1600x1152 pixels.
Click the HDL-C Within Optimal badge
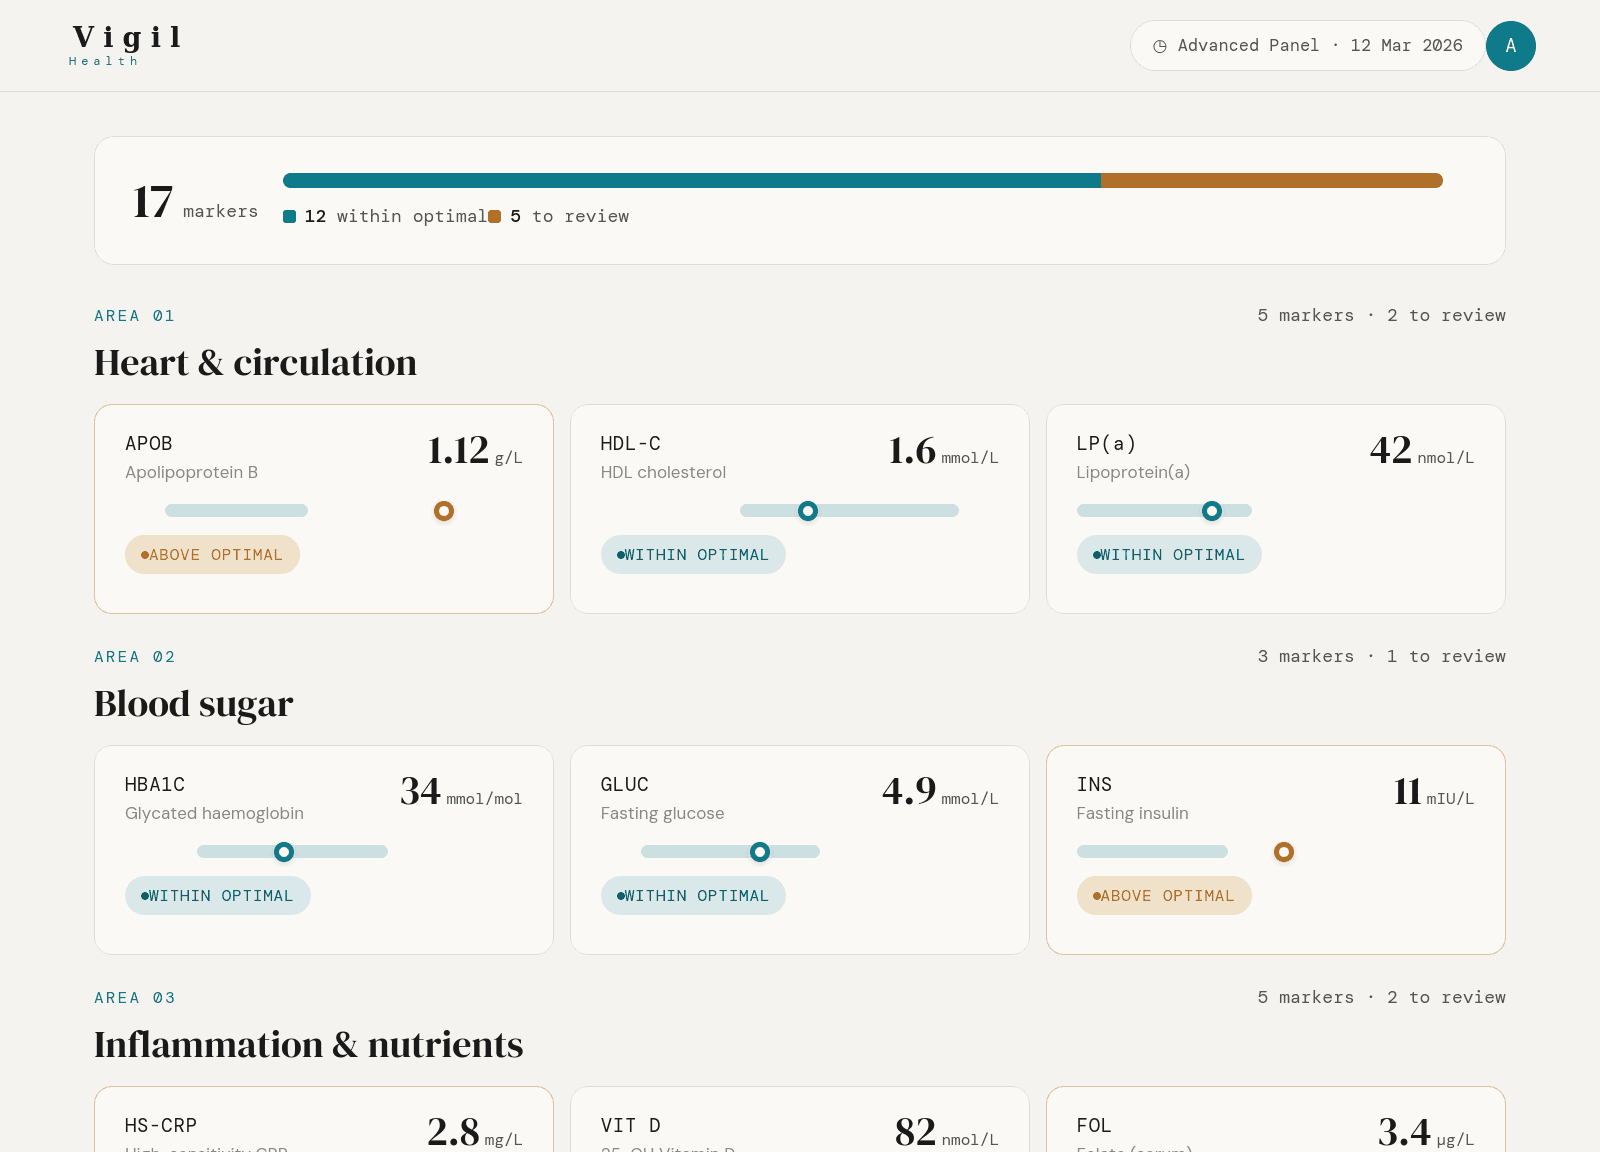pos(693,555)
